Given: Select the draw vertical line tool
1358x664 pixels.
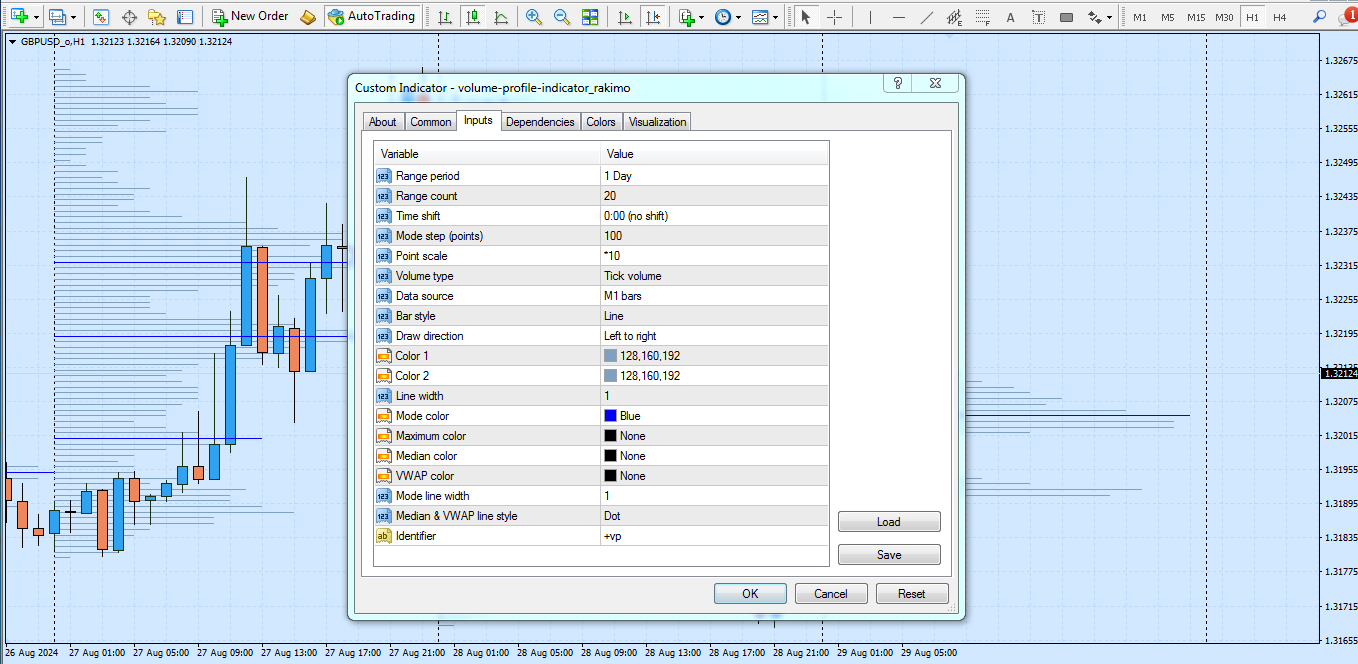Looking at the screenshot, I should (870, 17).
